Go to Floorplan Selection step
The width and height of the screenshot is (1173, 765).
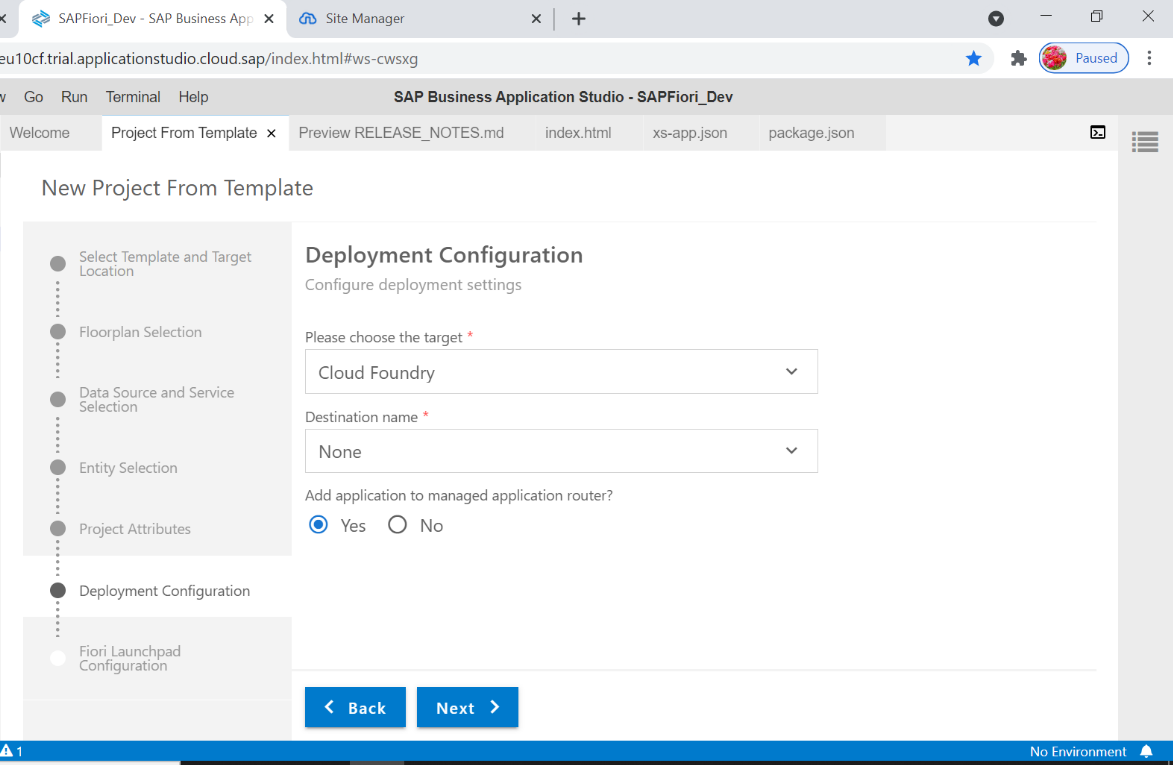141,332
